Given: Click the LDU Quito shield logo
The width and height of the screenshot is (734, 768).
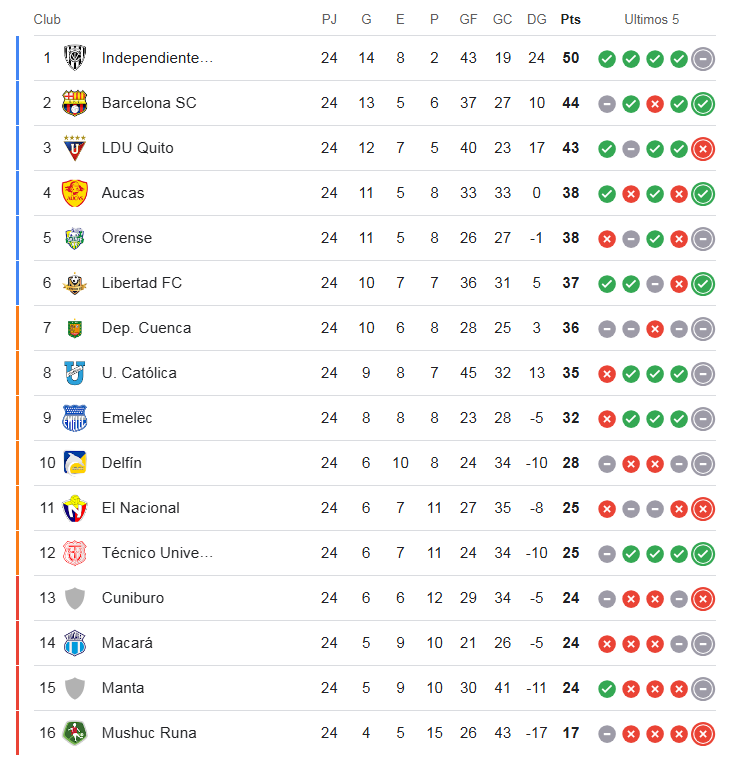Looking at the screenshot, I should (75, 148).
